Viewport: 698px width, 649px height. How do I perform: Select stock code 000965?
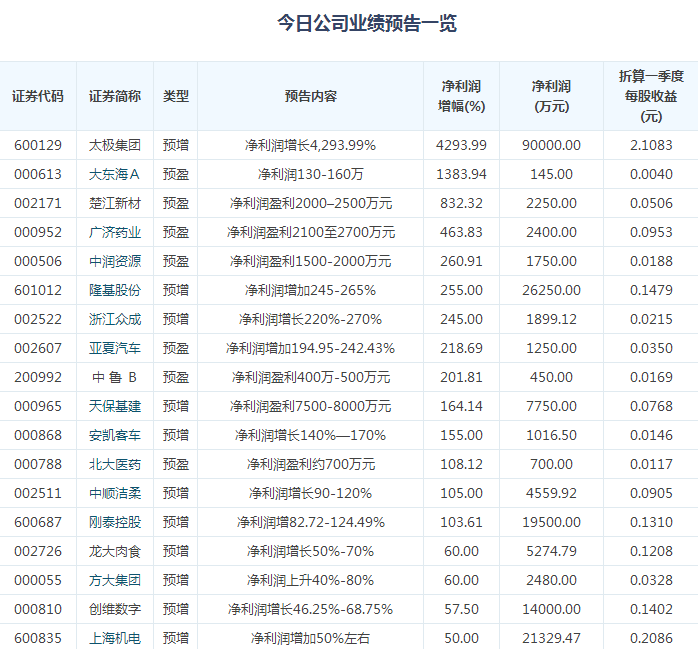[38, 406]
